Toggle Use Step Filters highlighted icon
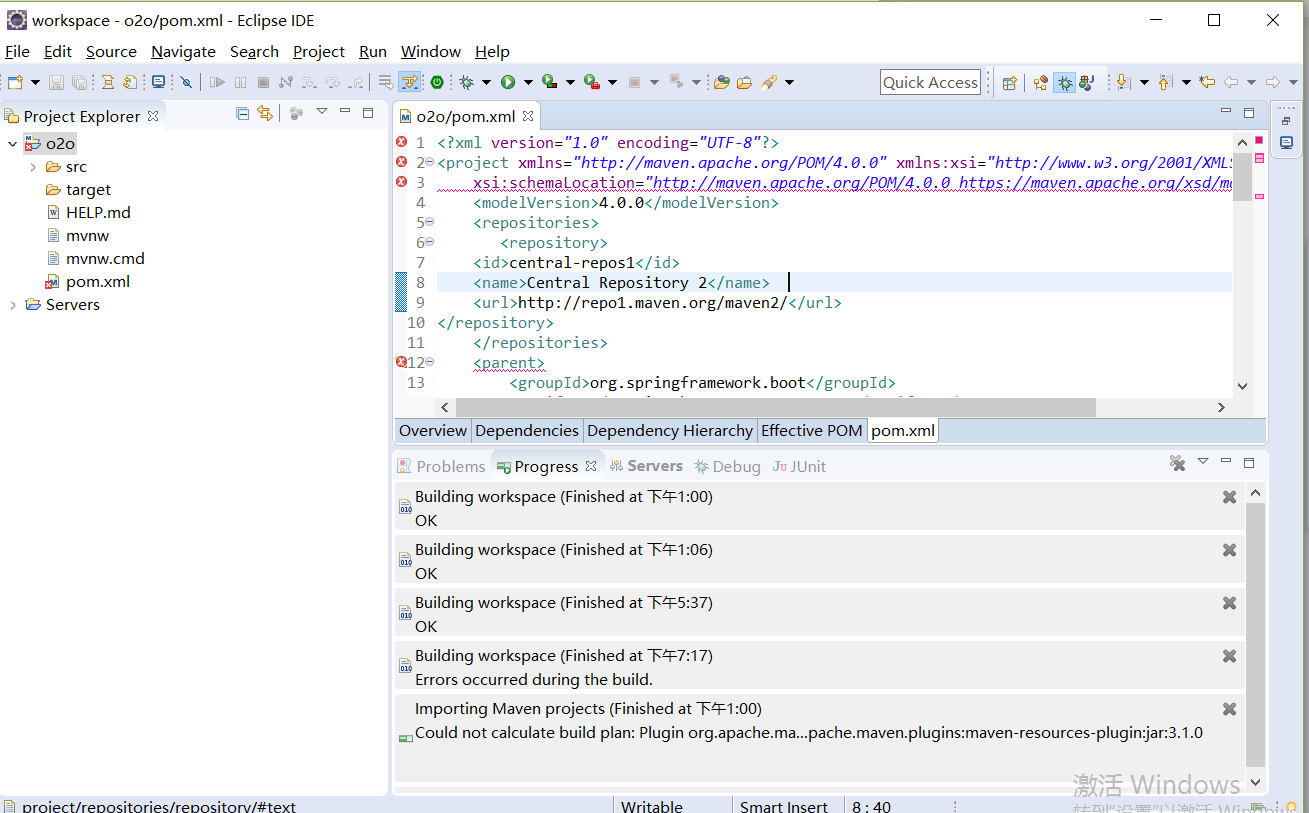This screenshot has height=813, width=1309. tap(409, 82)
